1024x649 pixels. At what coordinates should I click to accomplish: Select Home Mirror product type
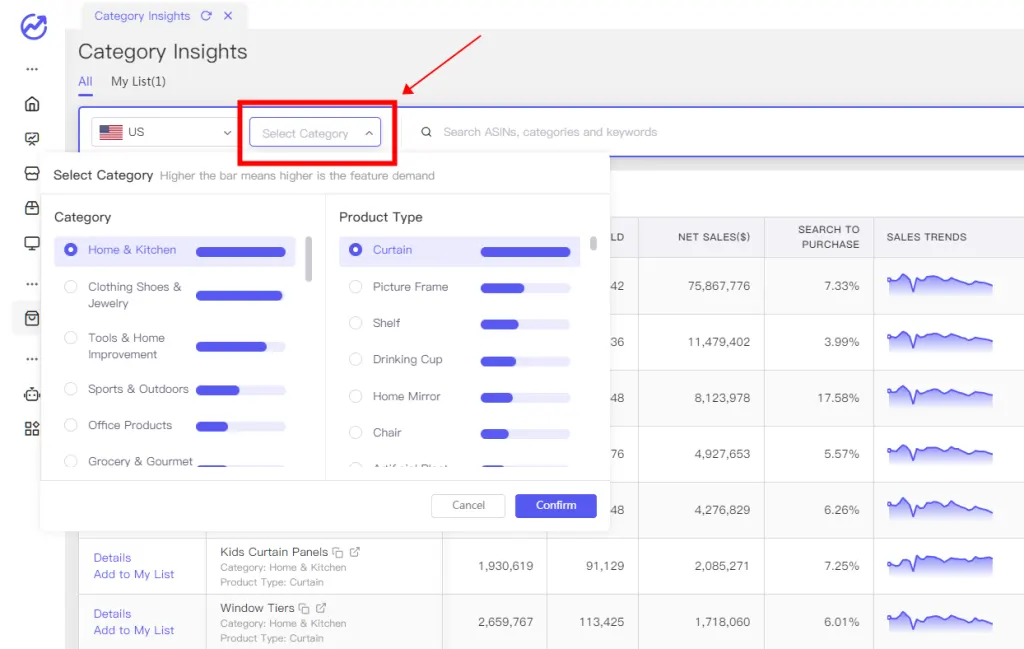(355, 396)
